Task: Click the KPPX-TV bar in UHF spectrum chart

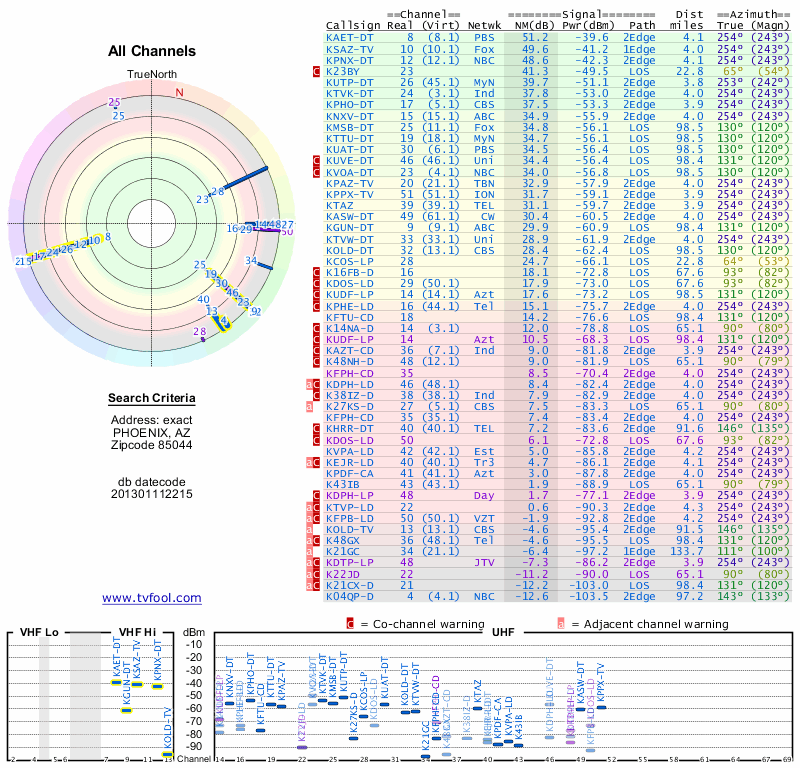Action: 602,707
